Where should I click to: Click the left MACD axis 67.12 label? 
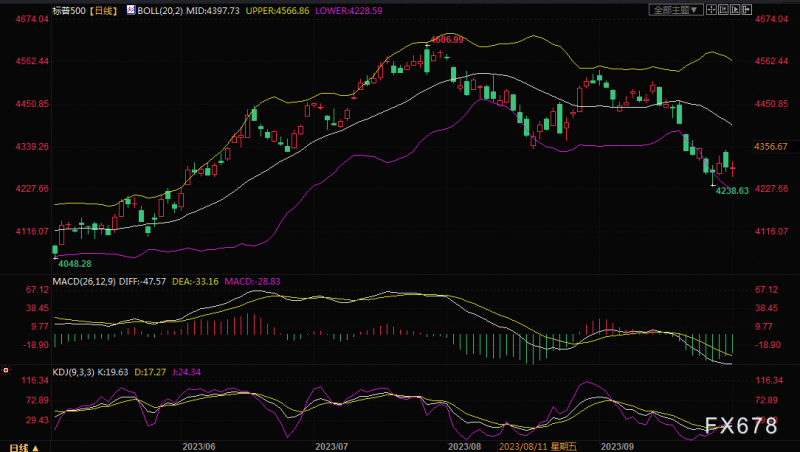pyautogui.click(x=38, y=290)
